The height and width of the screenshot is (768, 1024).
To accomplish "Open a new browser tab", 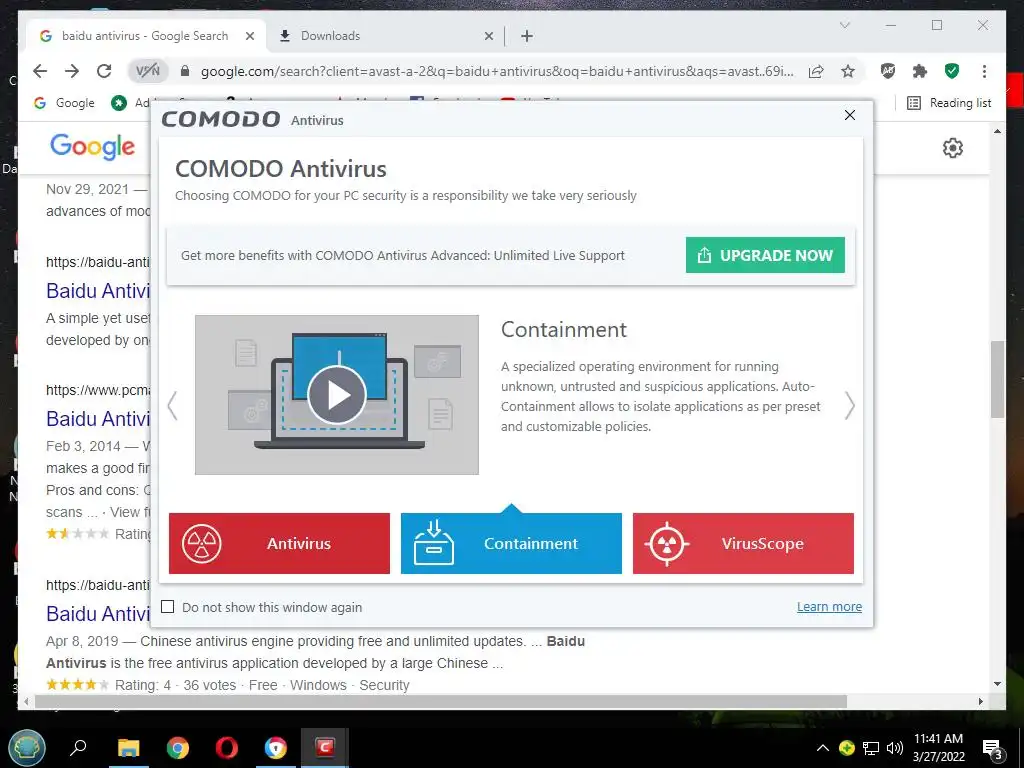I will pyautogui.click(x=527, y=37).
